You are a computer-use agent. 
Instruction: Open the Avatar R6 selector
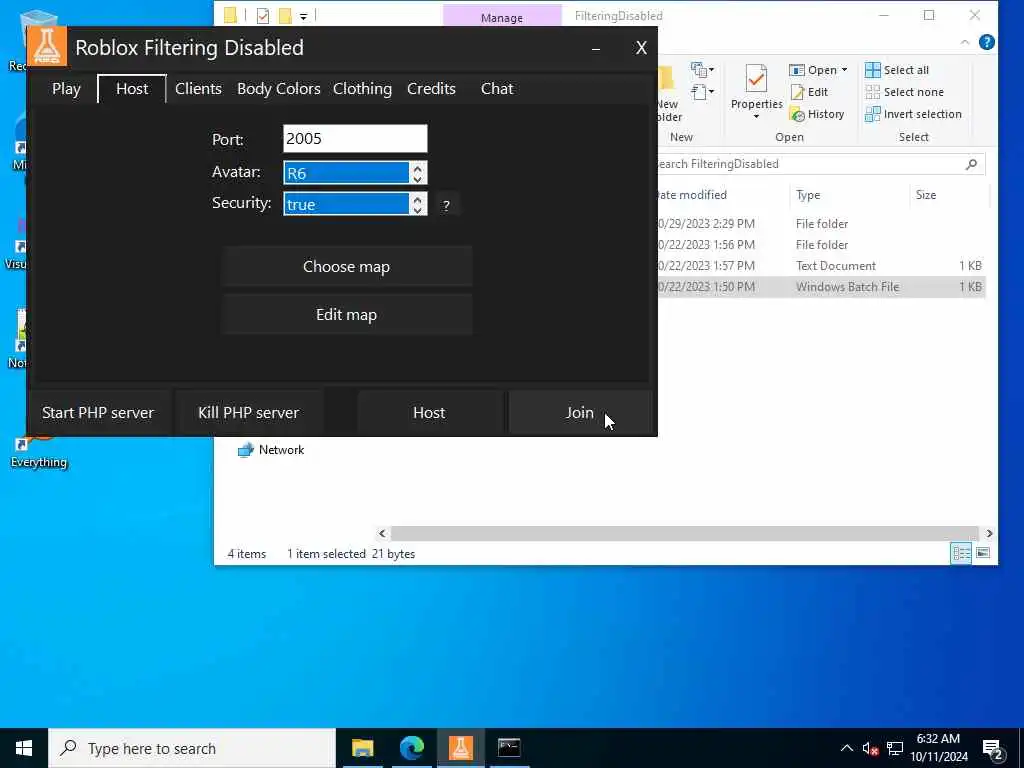[346, 173]
